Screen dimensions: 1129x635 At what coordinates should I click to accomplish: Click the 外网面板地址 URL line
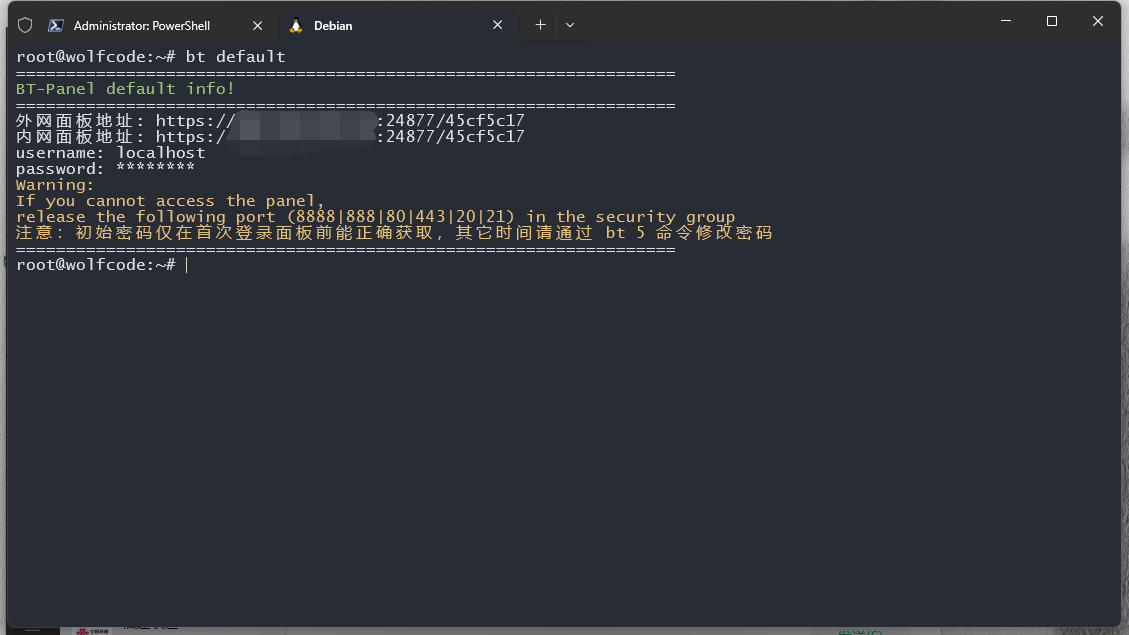[270, 120]
